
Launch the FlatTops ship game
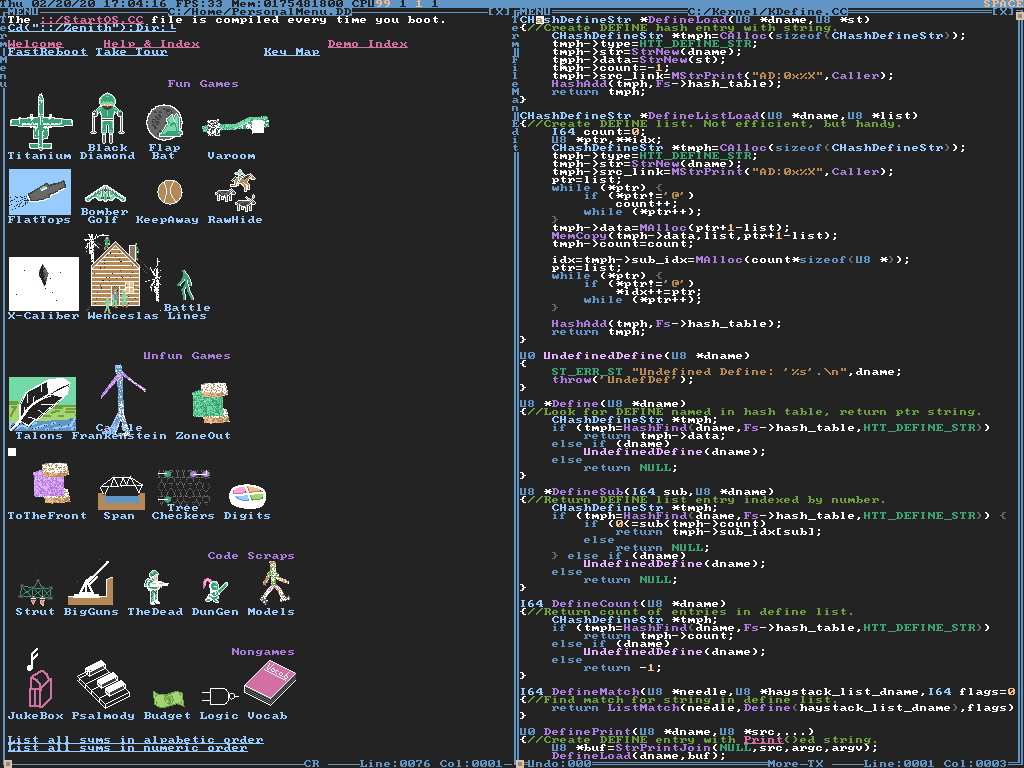(40, 191)
